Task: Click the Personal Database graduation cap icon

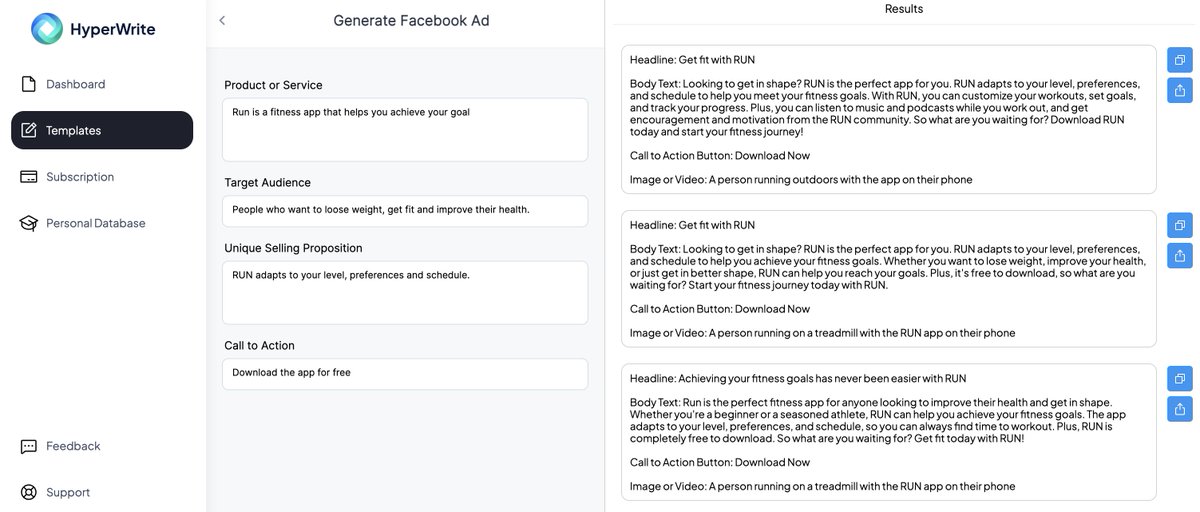Action: tap(28, 223)
